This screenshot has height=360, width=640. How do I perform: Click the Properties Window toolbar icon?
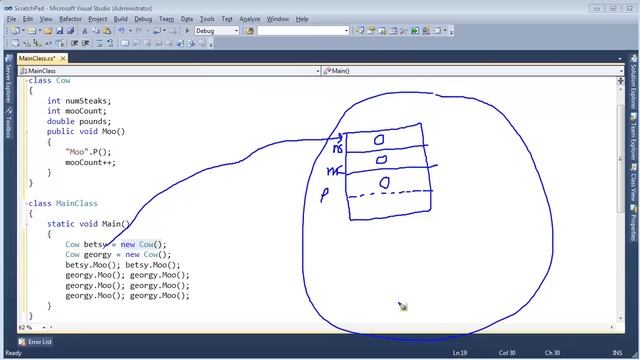(371, 31)
